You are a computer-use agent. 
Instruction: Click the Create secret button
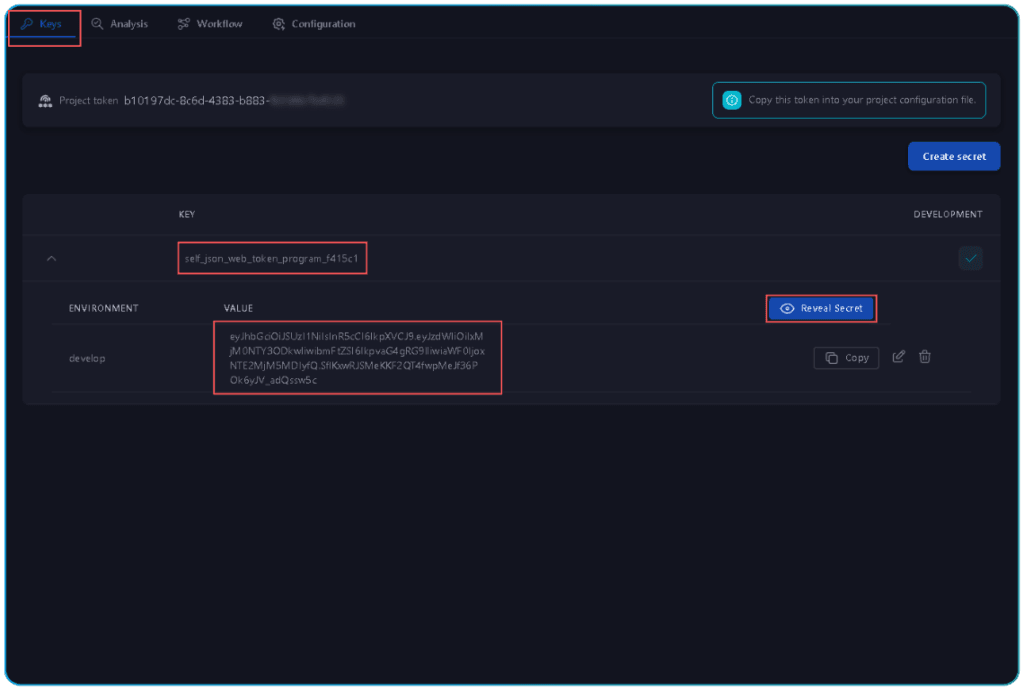(x=953, y=157)
